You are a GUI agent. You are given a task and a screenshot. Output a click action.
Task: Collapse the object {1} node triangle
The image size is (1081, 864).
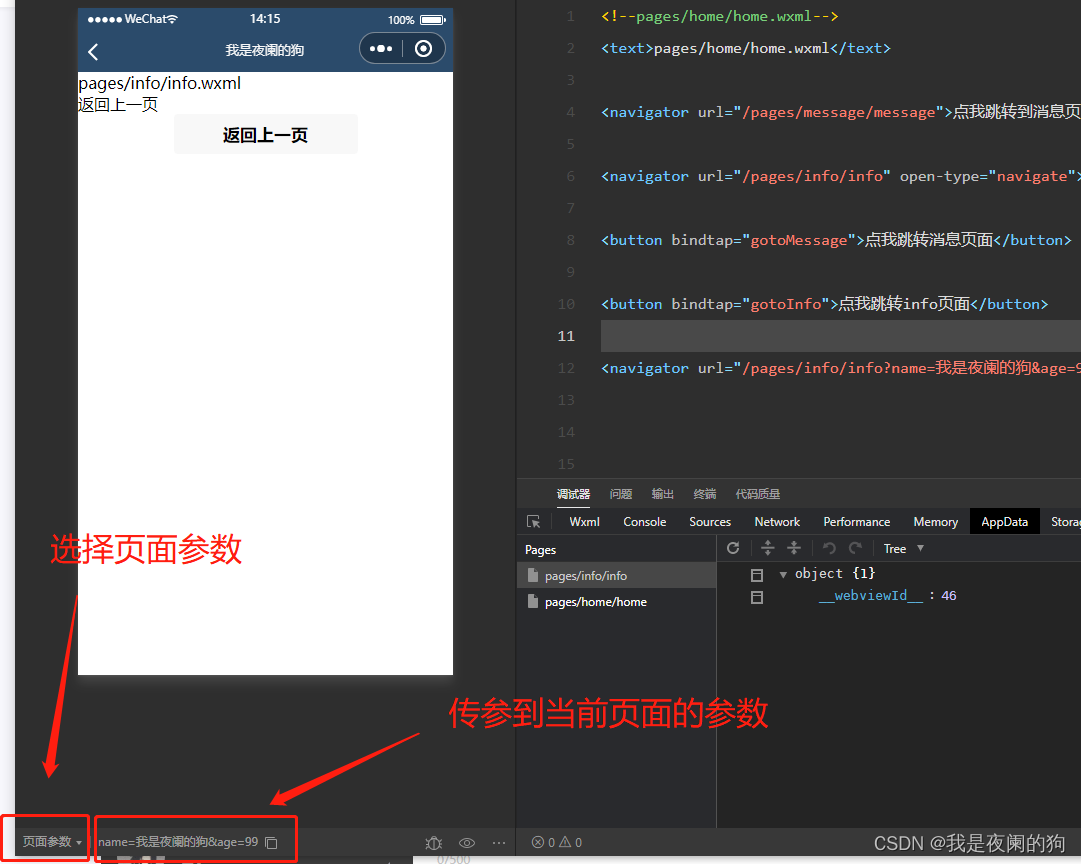(783, 574)
